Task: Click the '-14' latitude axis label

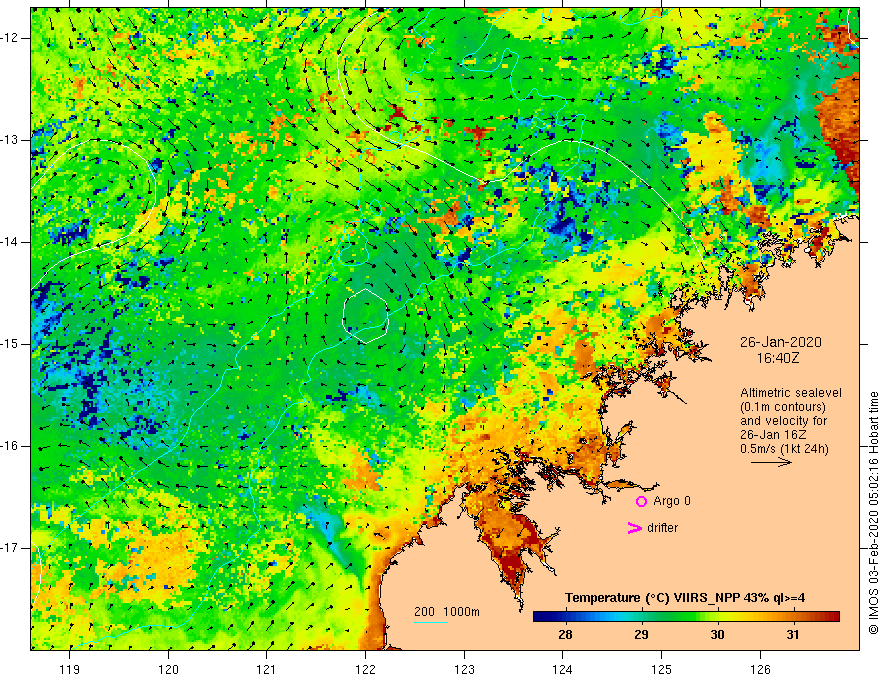Action: click(x=11, y=242)
